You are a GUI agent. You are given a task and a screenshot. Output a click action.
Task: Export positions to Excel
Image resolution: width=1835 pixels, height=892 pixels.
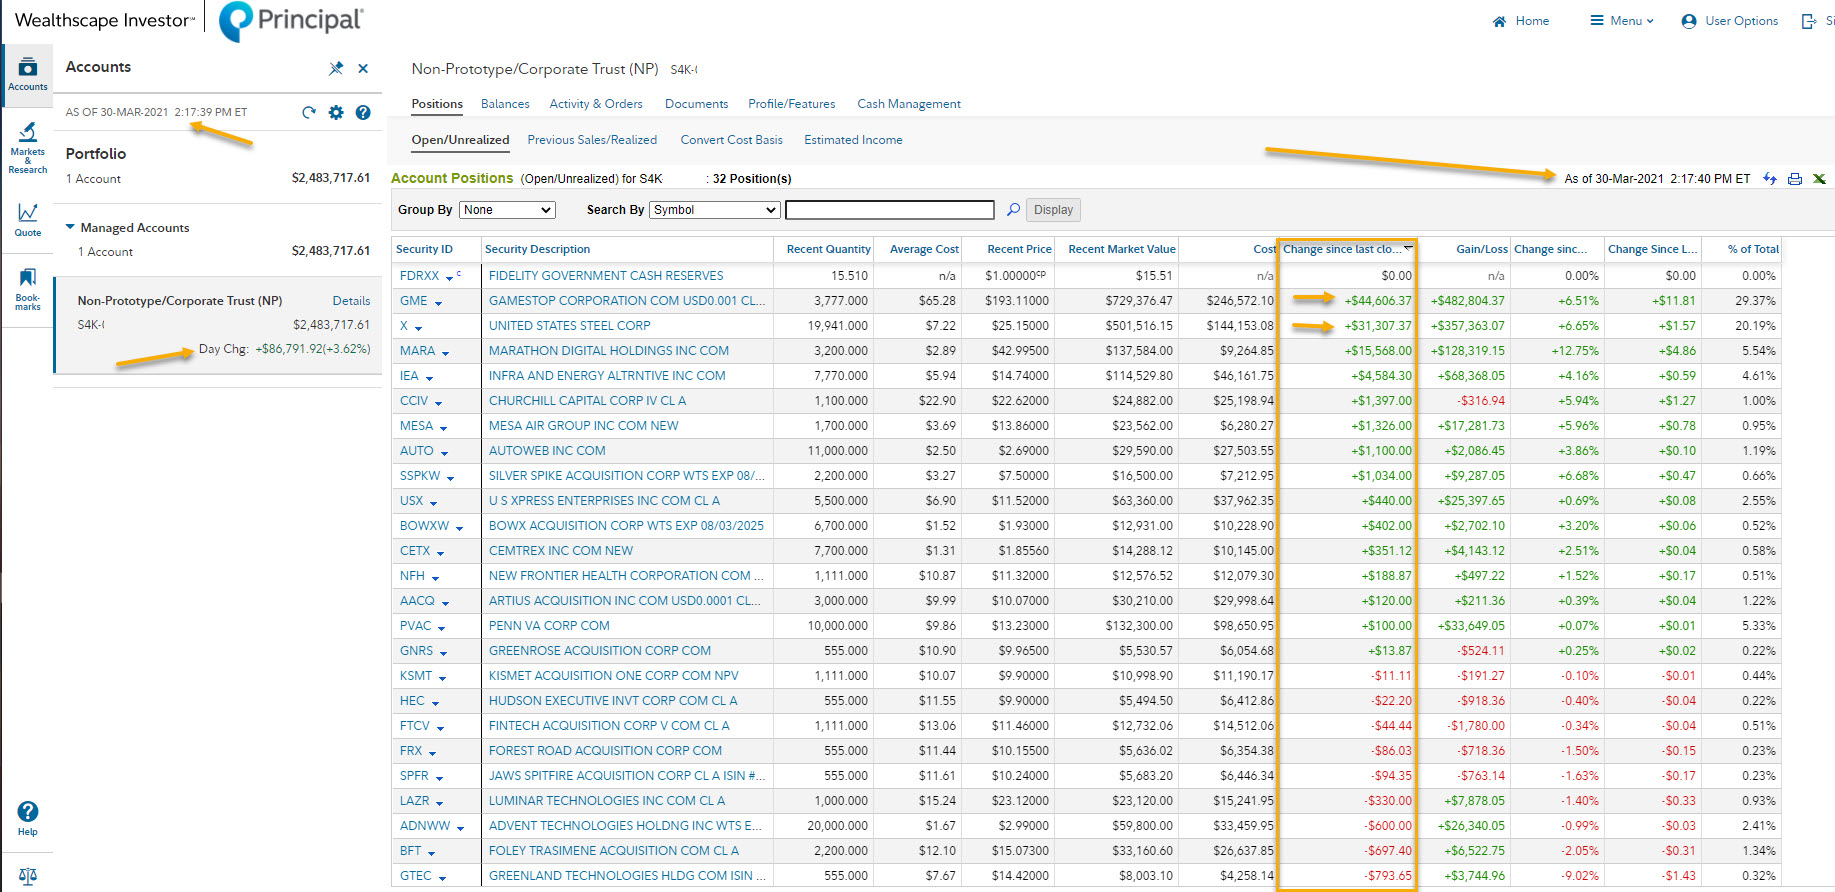[x=1819, y=178]
